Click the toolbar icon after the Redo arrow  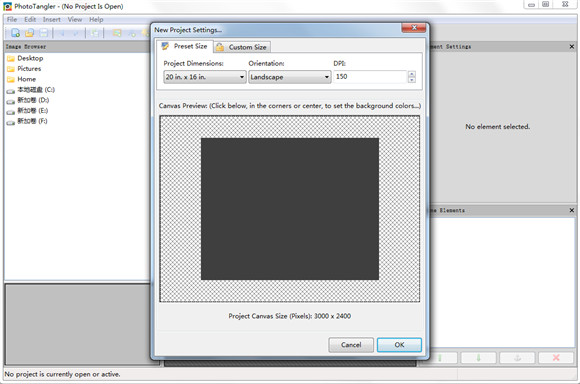point(95,33)
